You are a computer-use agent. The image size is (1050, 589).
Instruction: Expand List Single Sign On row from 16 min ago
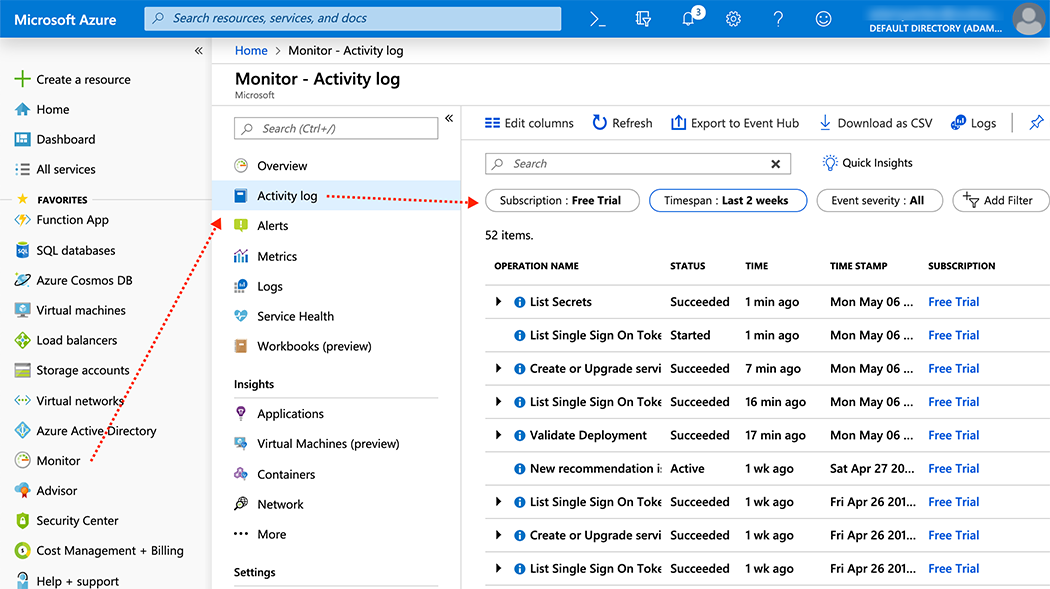click(x=498, y=402)
